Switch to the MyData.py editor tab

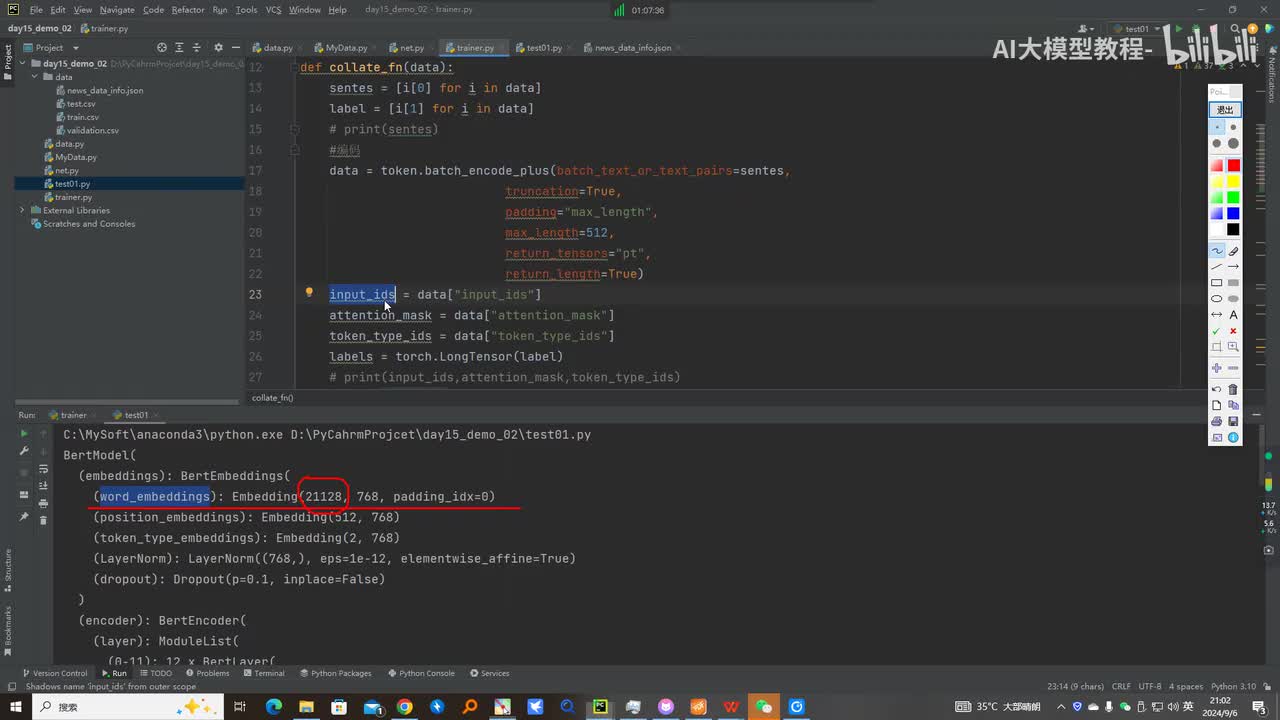340,47
